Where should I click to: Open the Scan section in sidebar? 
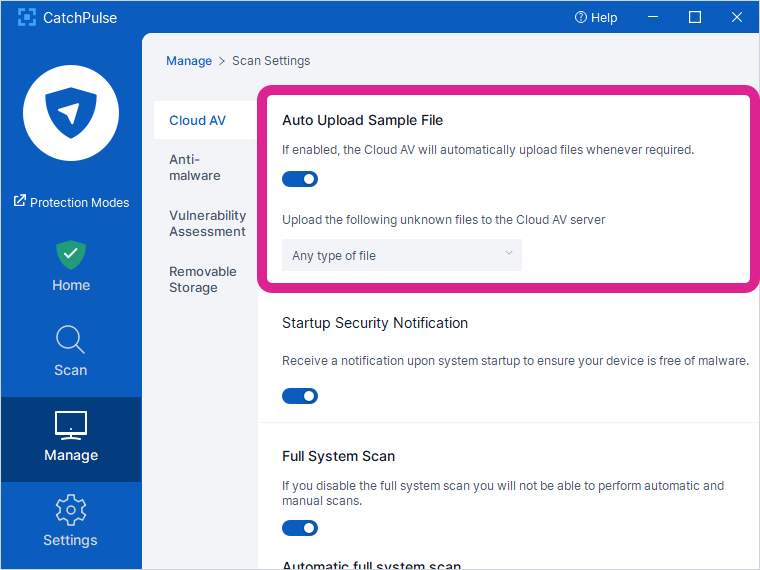click(71, 351)
